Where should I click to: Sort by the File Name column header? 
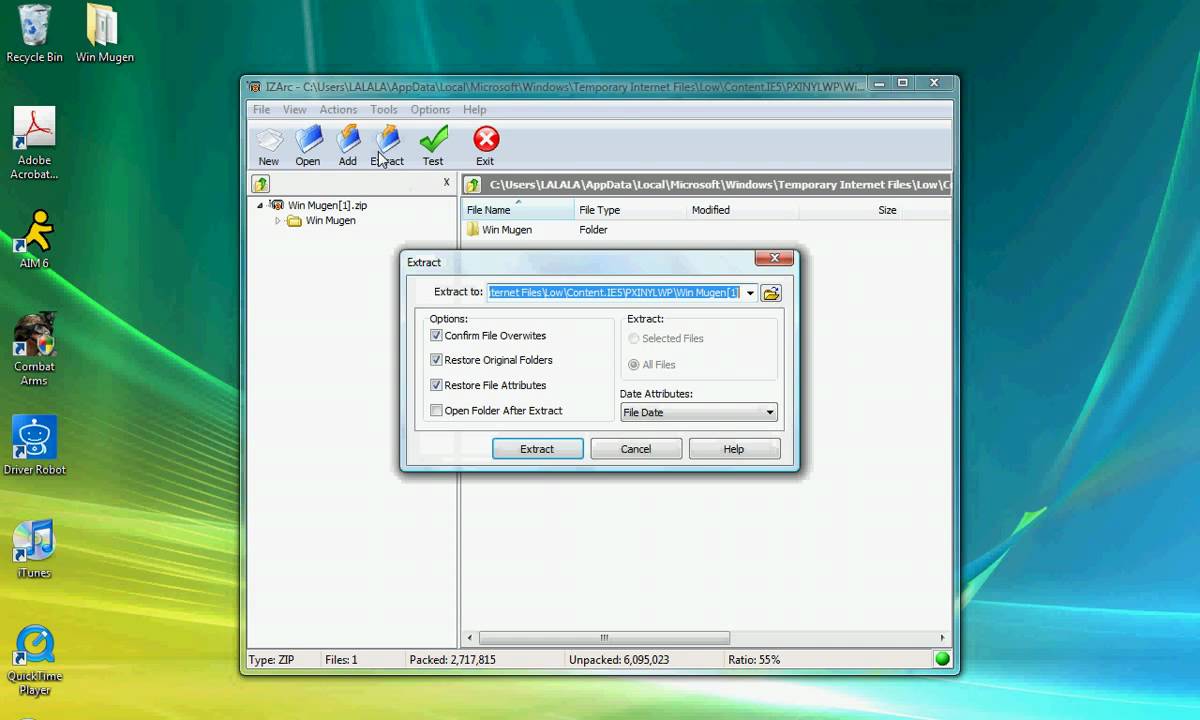[x=517, y=210]
